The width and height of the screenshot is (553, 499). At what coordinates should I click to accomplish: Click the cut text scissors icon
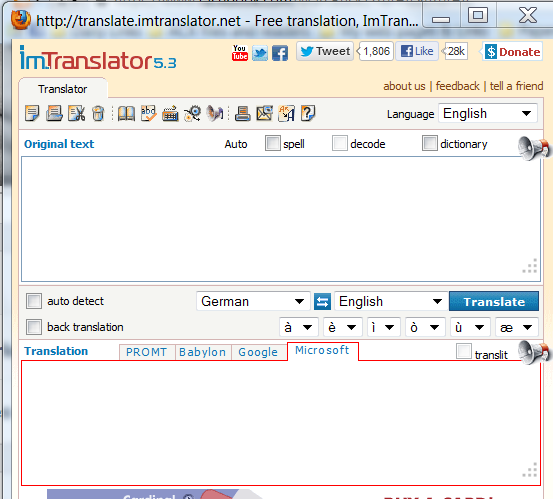(x=77, y=114)
